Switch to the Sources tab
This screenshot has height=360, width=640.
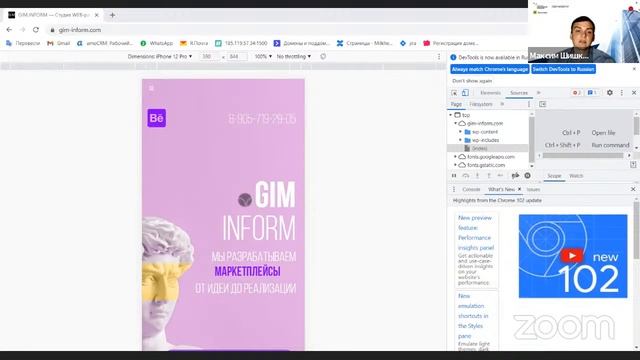point(519,93)
